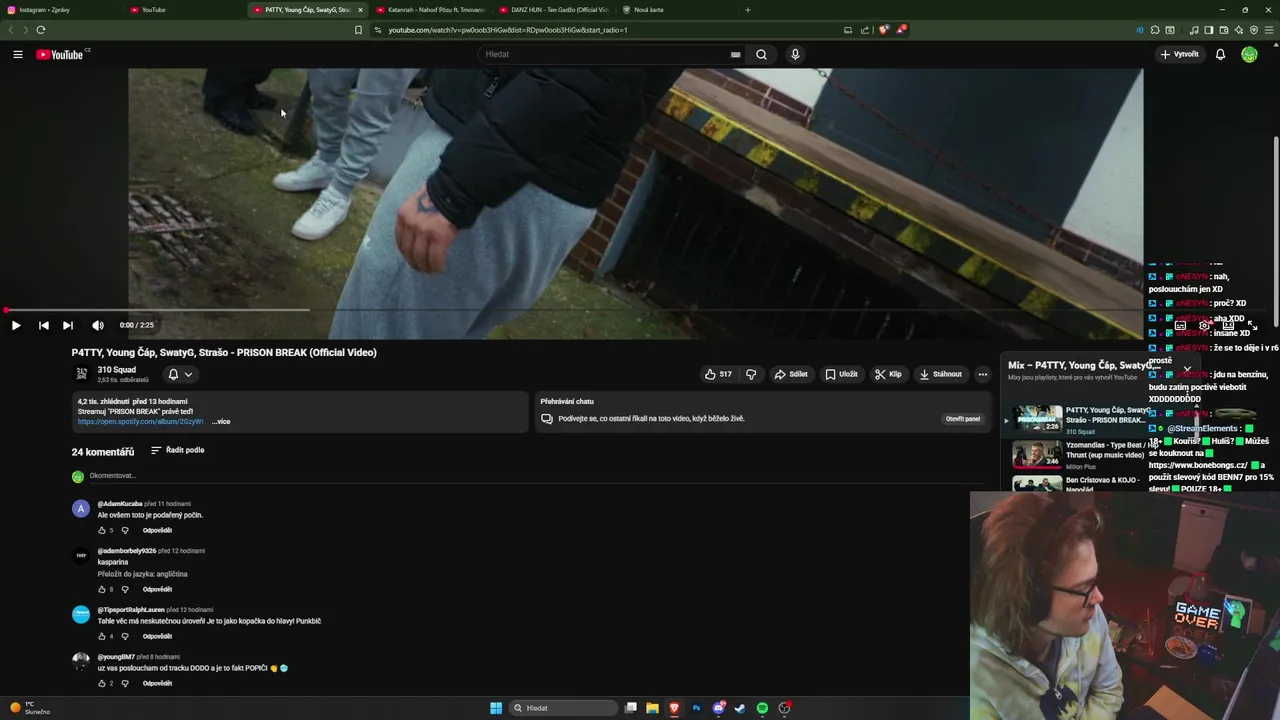The width and height of the screenshot is (1280, 720).
Task: Open the YouTube notifications bell
Action: click(x=1220, y=54)
